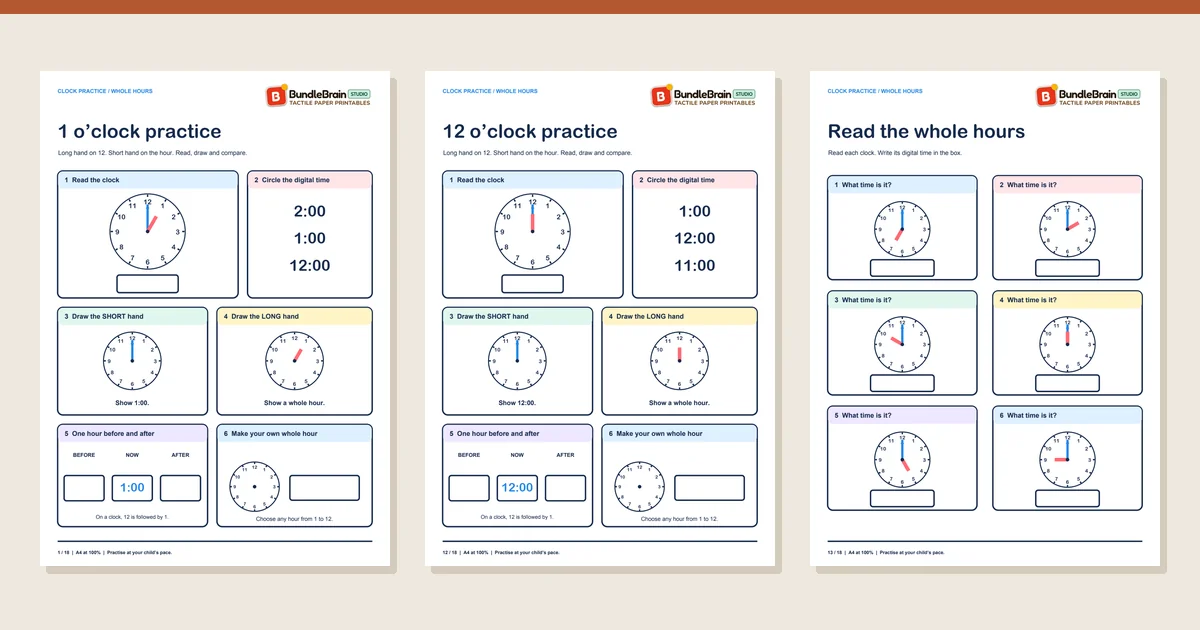Click the clock in question 1 What time is it

pyautogui.click(x=902, y=228)
